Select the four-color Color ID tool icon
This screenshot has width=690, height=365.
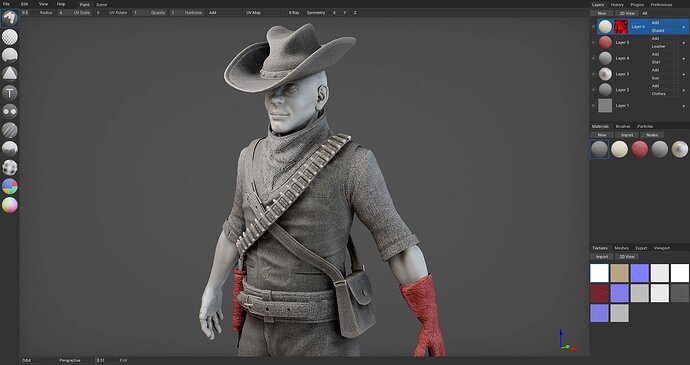(10, 186)
